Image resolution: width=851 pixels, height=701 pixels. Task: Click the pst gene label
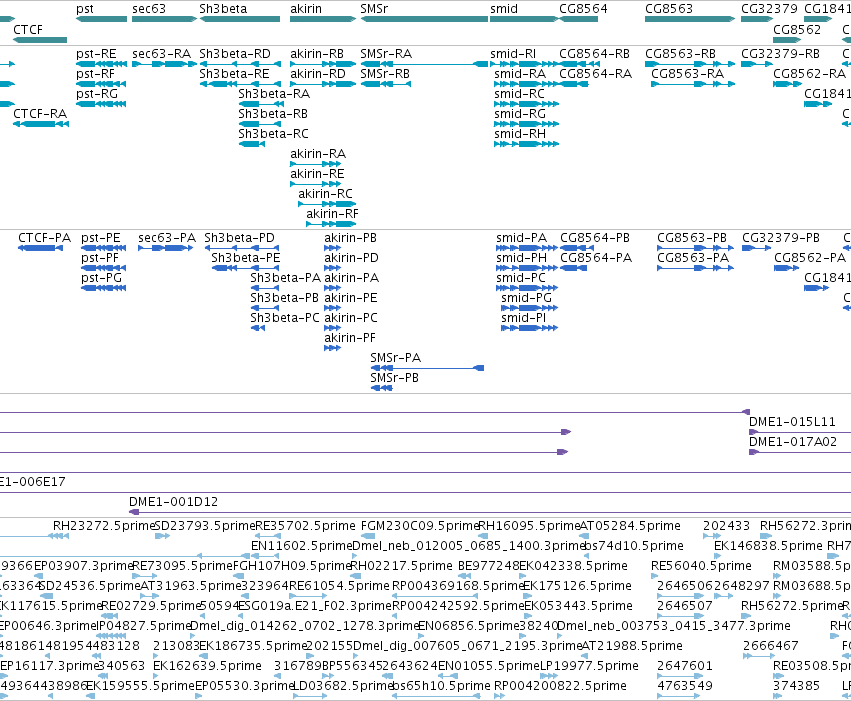[x=85, y=9]
